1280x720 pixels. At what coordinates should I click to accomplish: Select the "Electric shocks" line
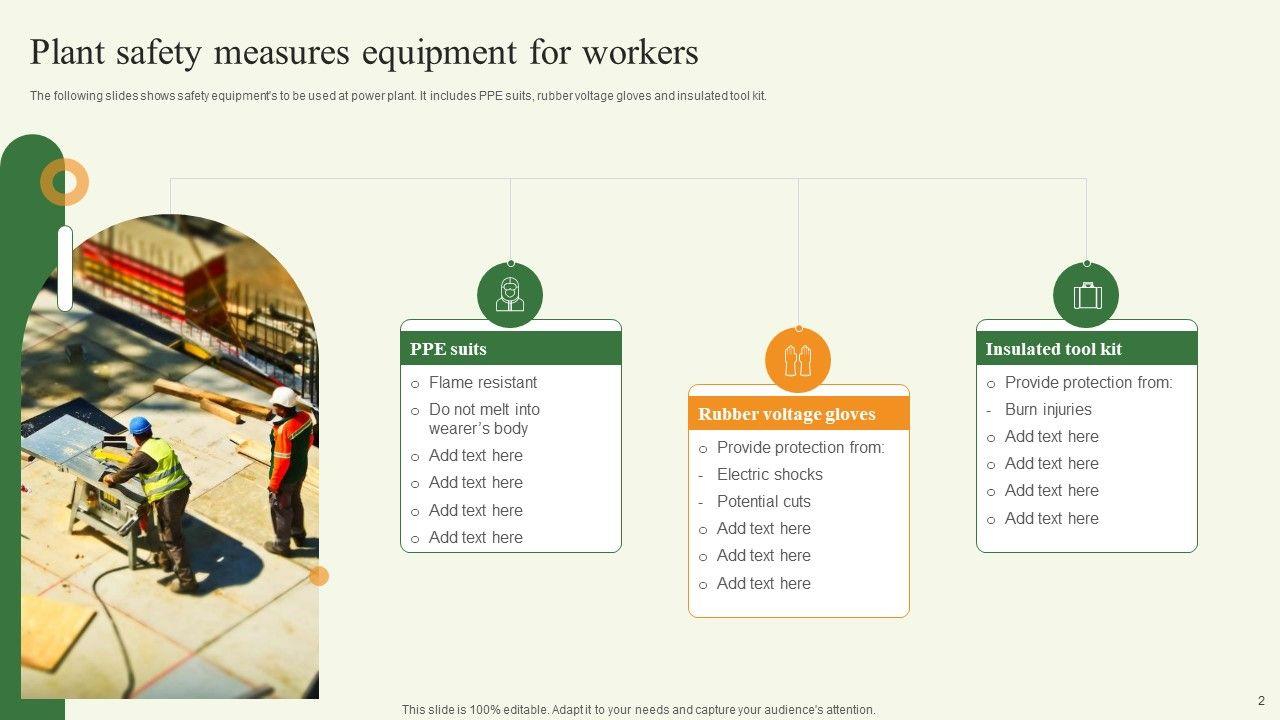(x=770, y=474)
